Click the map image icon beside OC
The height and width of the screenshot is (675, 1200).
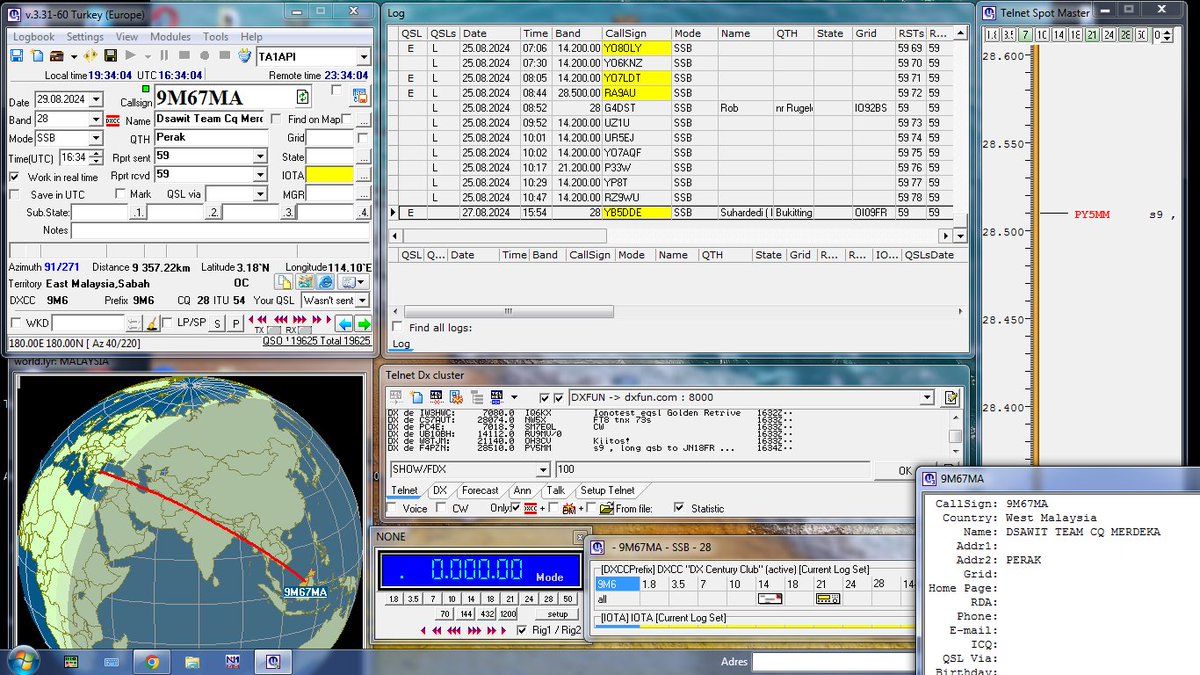(x=305, y=282)
